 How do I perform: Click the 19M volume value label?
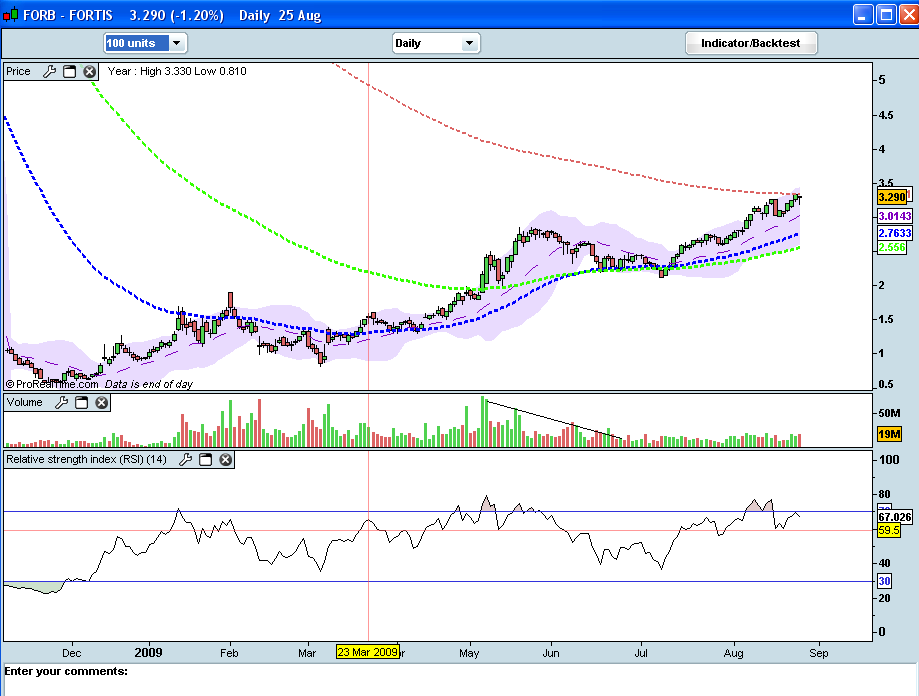889,434
